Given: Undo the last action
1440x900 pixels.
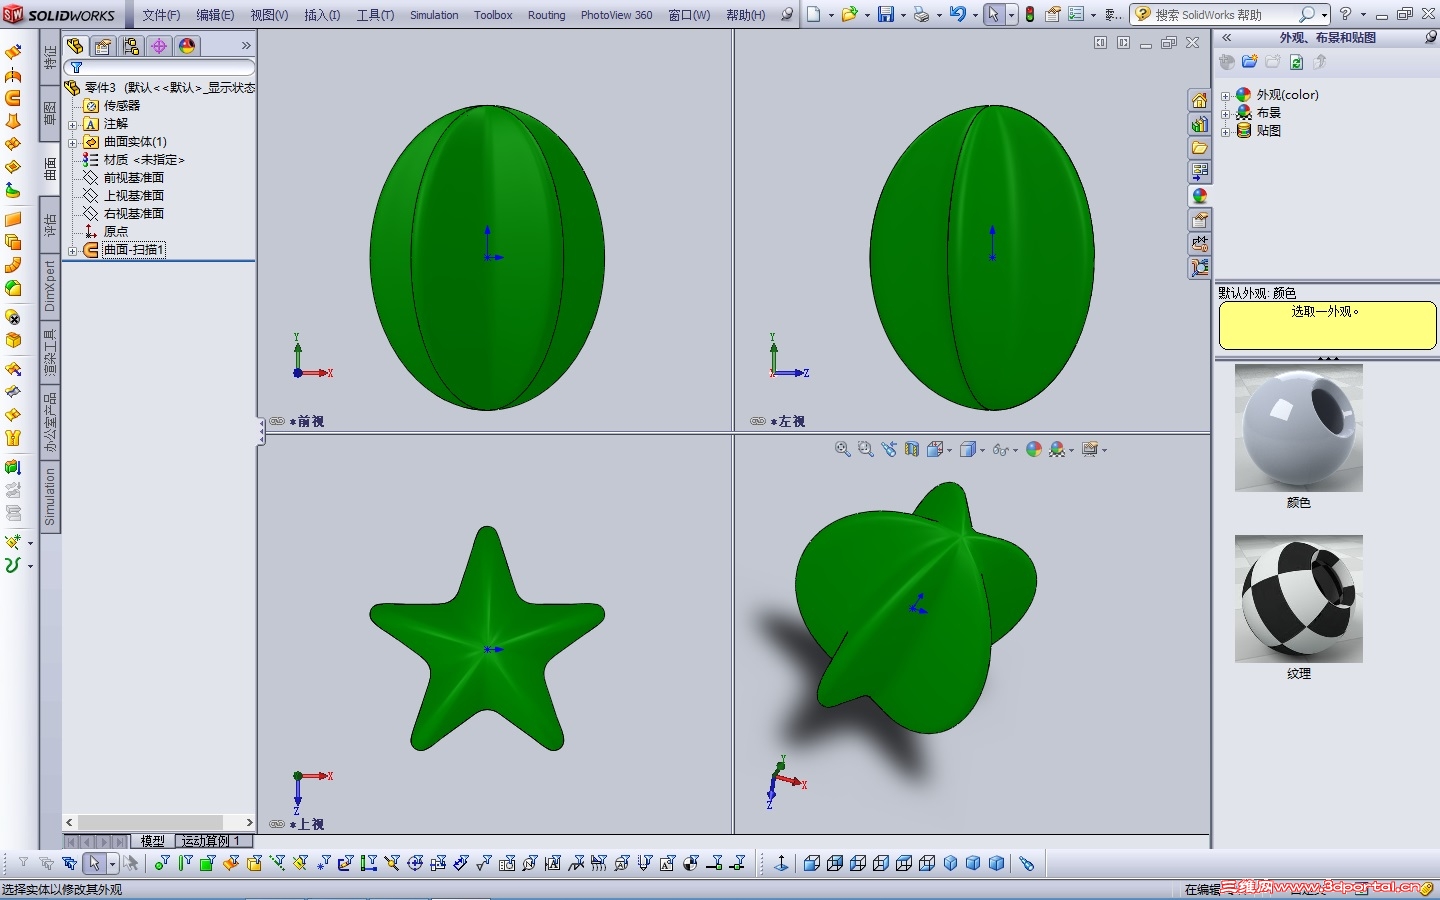Looking at the screenshot, I should click(x=958, y=14).
